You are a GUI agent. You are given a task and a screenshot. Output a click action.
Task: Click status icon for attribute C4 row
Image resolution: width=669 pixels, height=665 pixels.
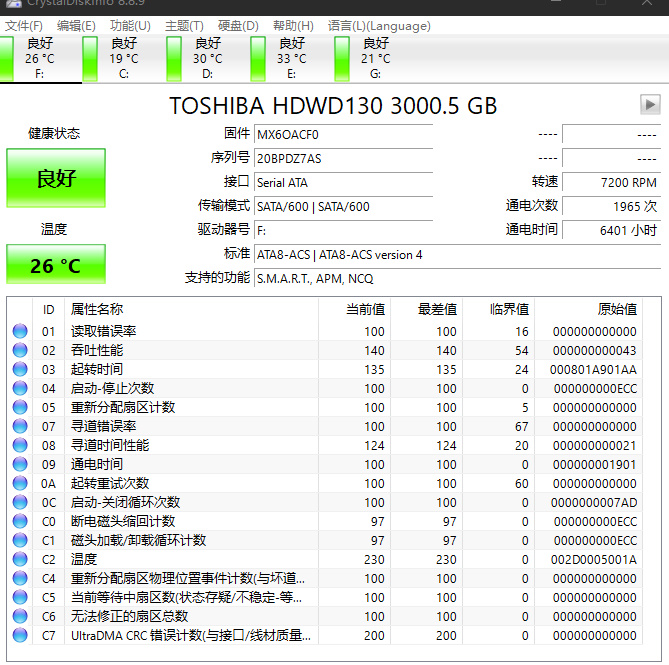(20, 578)
